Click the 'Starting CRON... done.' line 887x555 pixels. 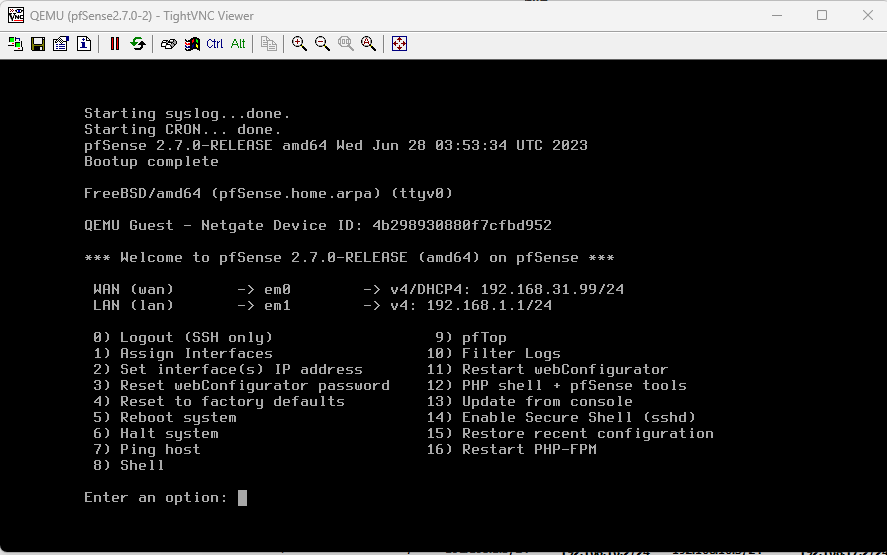tap(182, 130)
